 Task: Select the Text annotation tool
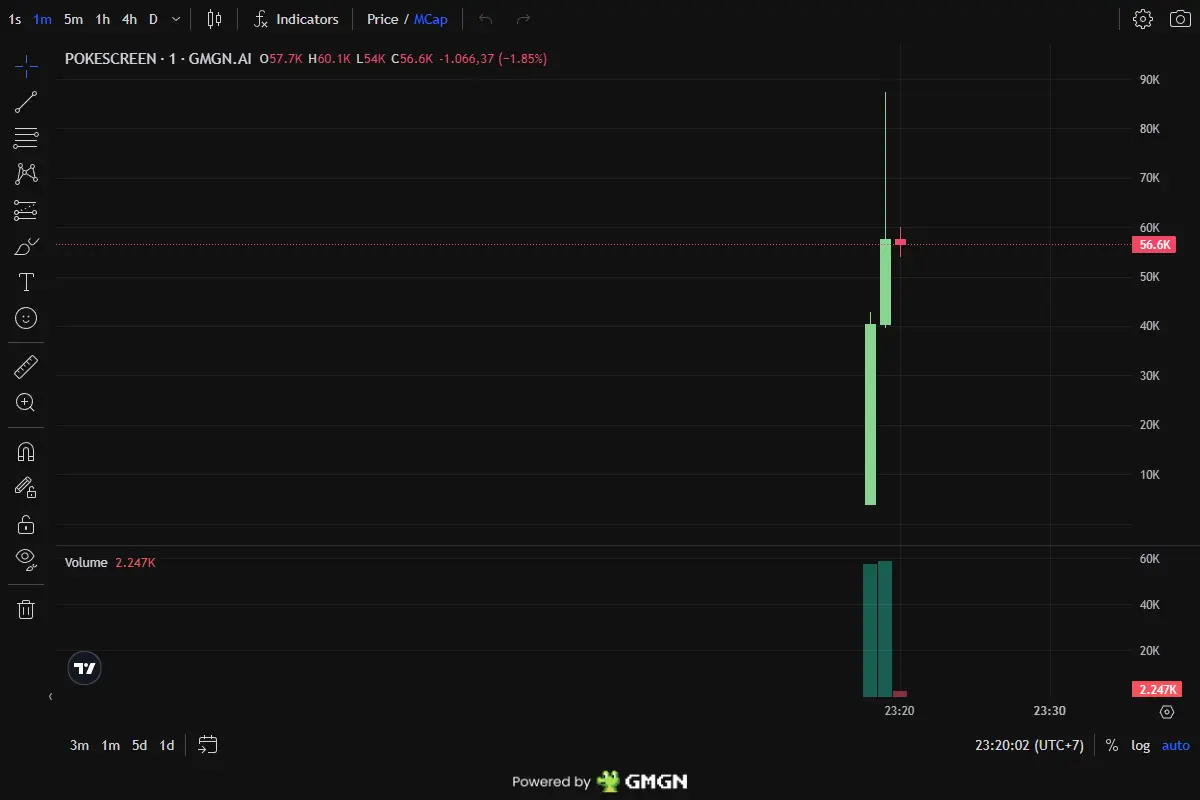26,282
